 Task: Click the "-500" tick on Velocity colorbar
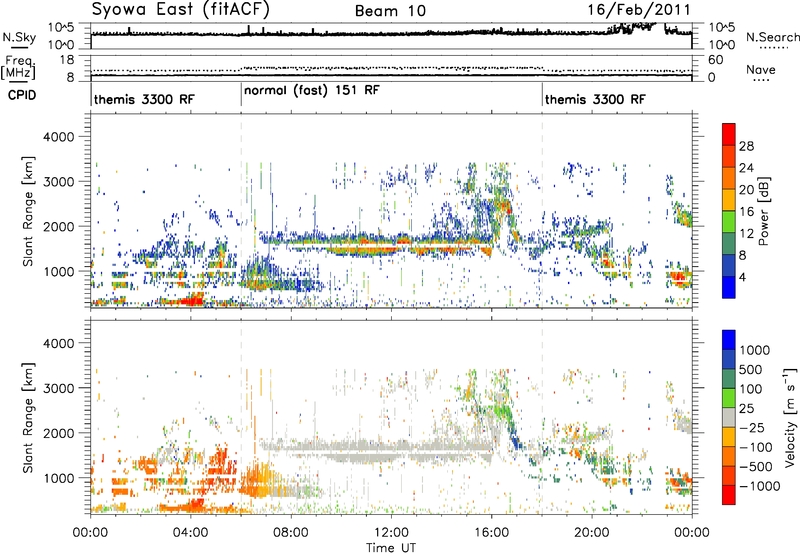point(756,467)
